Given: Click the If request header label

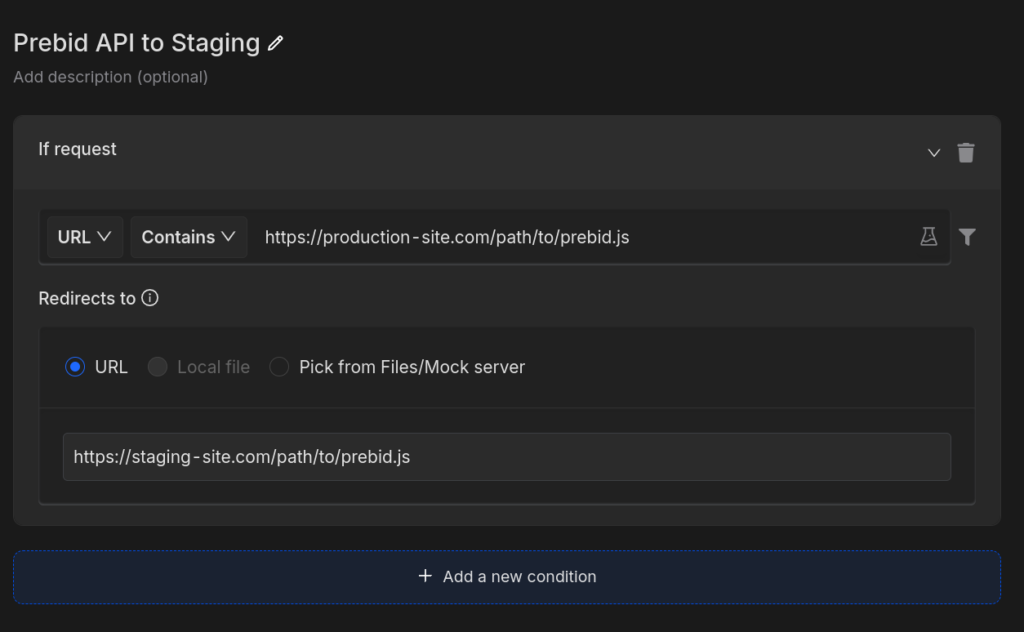Looking at the screenshot, I should pyautogui.click(x=77, y=149).
